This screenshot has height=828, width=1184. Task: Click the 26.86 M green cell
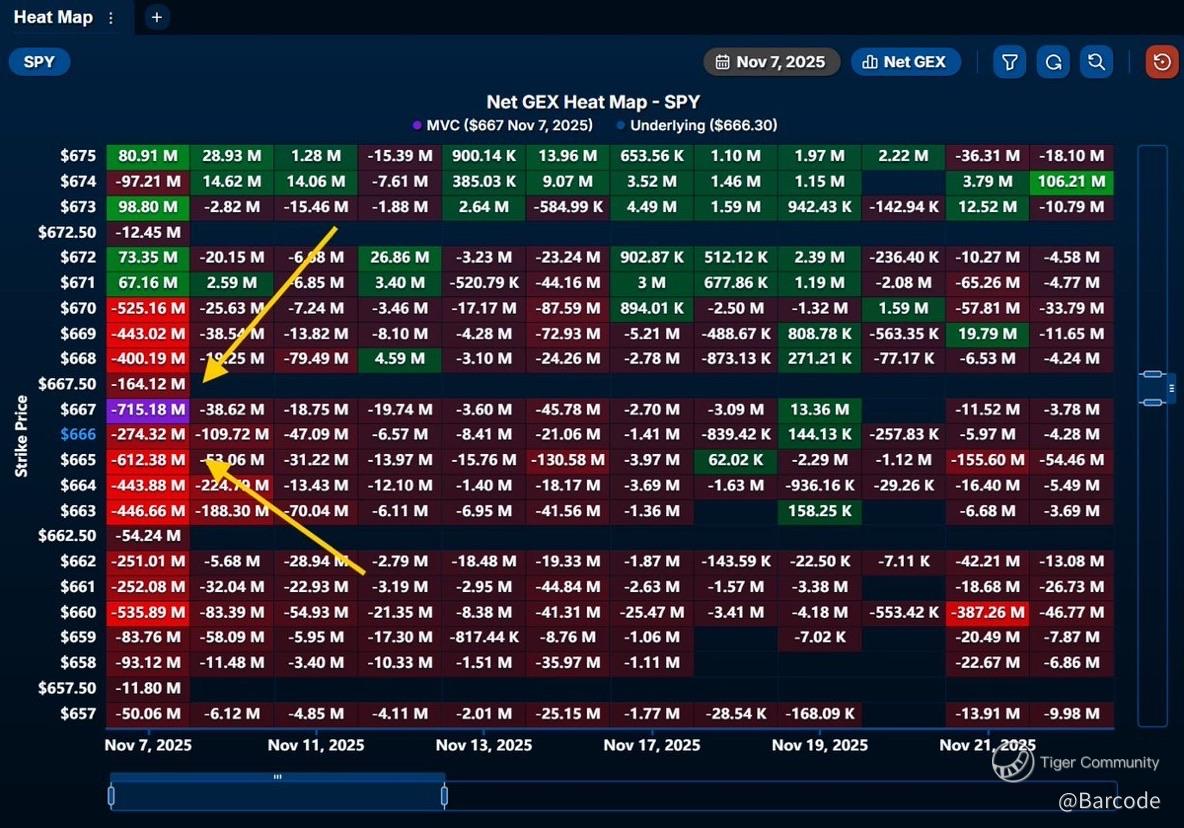point(399,257)
